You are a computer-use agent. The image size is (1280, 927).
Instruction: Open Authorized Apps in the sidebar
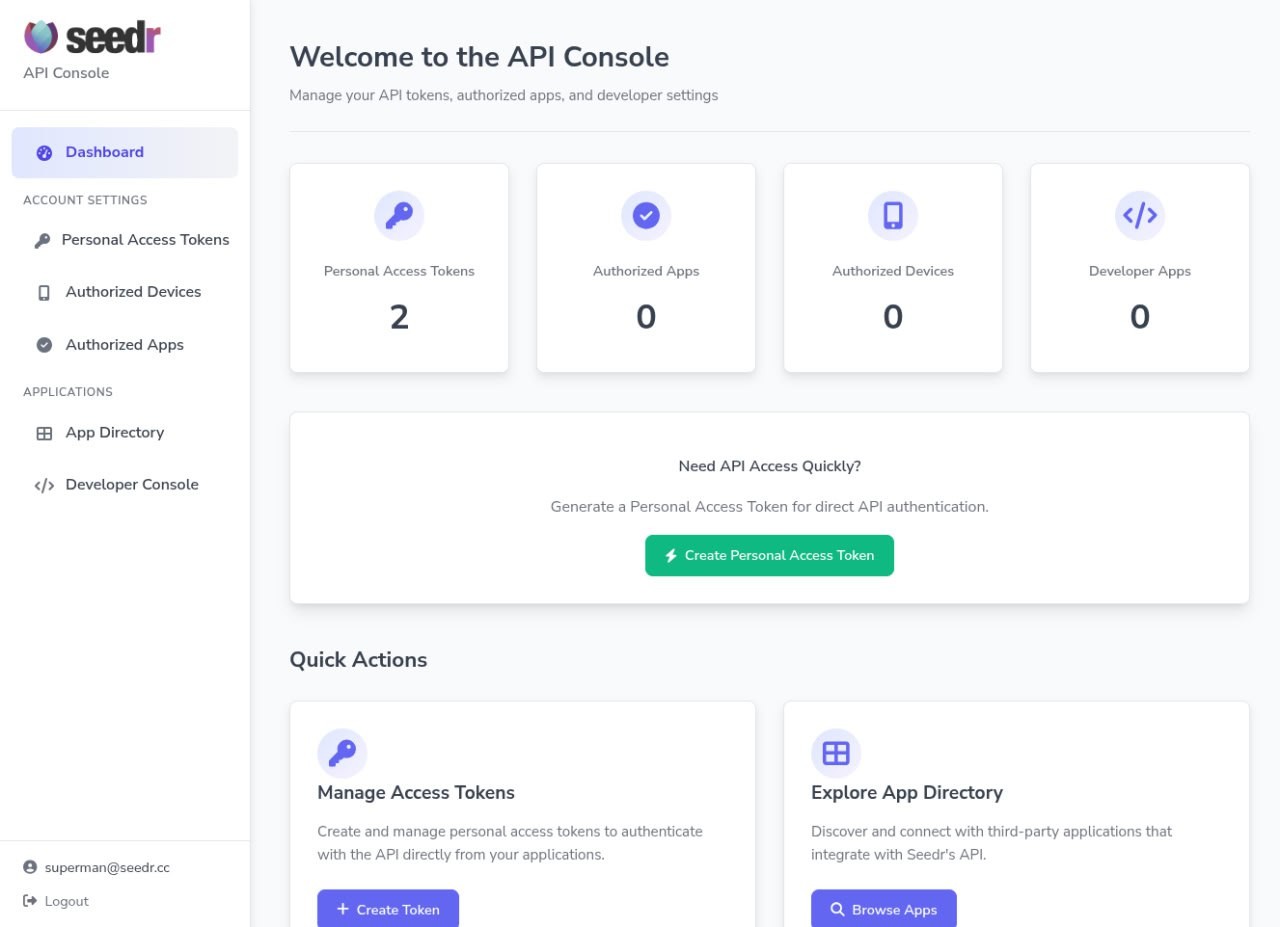(125, 345)
